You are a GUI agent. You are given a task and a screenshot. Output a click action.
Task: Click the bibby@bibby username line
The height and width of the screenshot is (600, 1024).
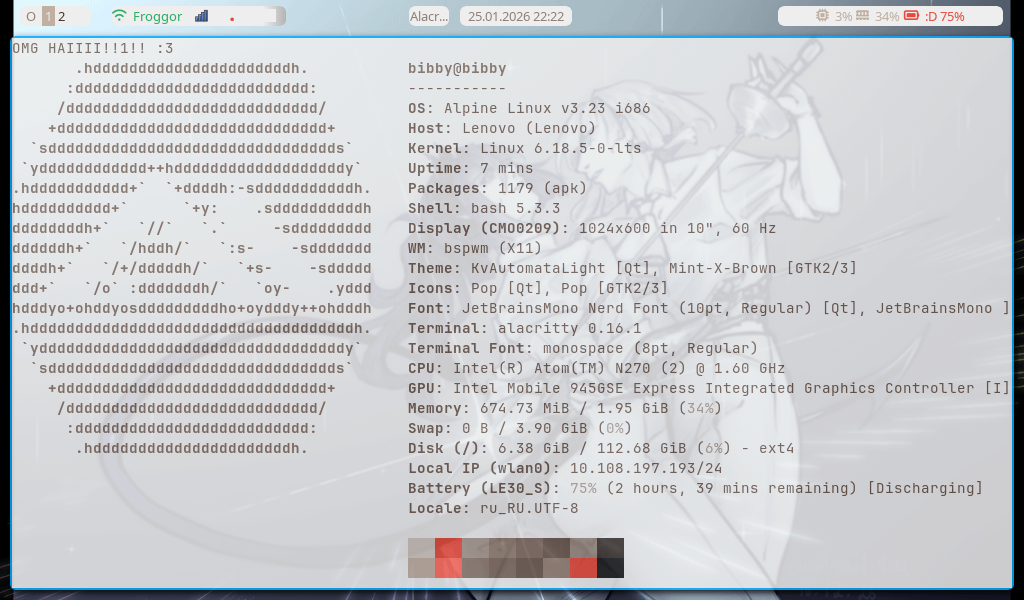click(x=457, y=68)
